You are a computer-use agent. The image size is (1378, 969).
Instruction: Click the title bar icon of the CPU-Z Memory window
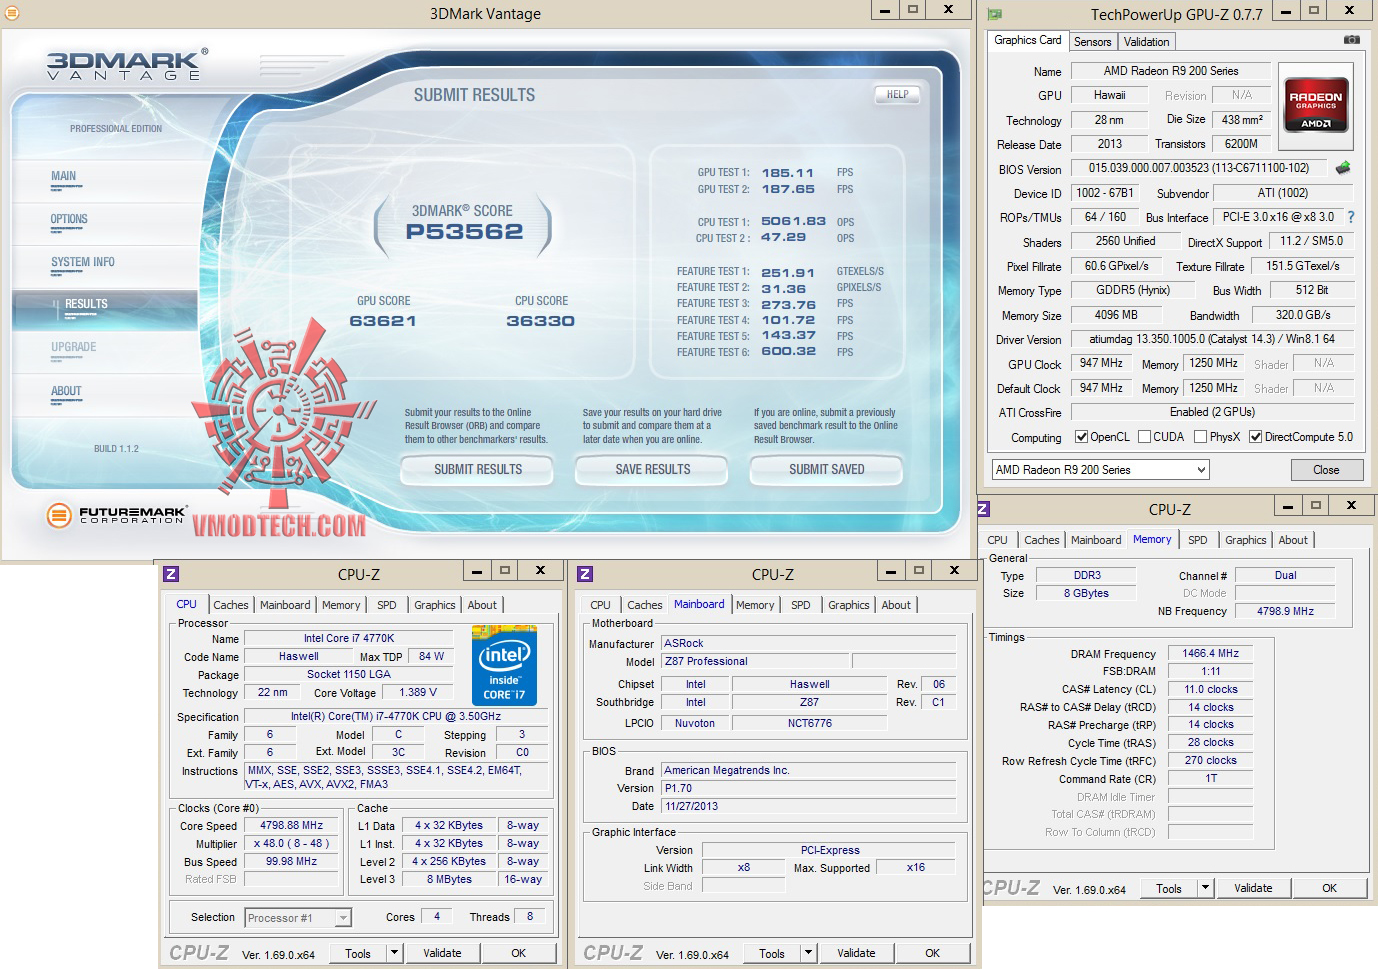click(982, 509)
